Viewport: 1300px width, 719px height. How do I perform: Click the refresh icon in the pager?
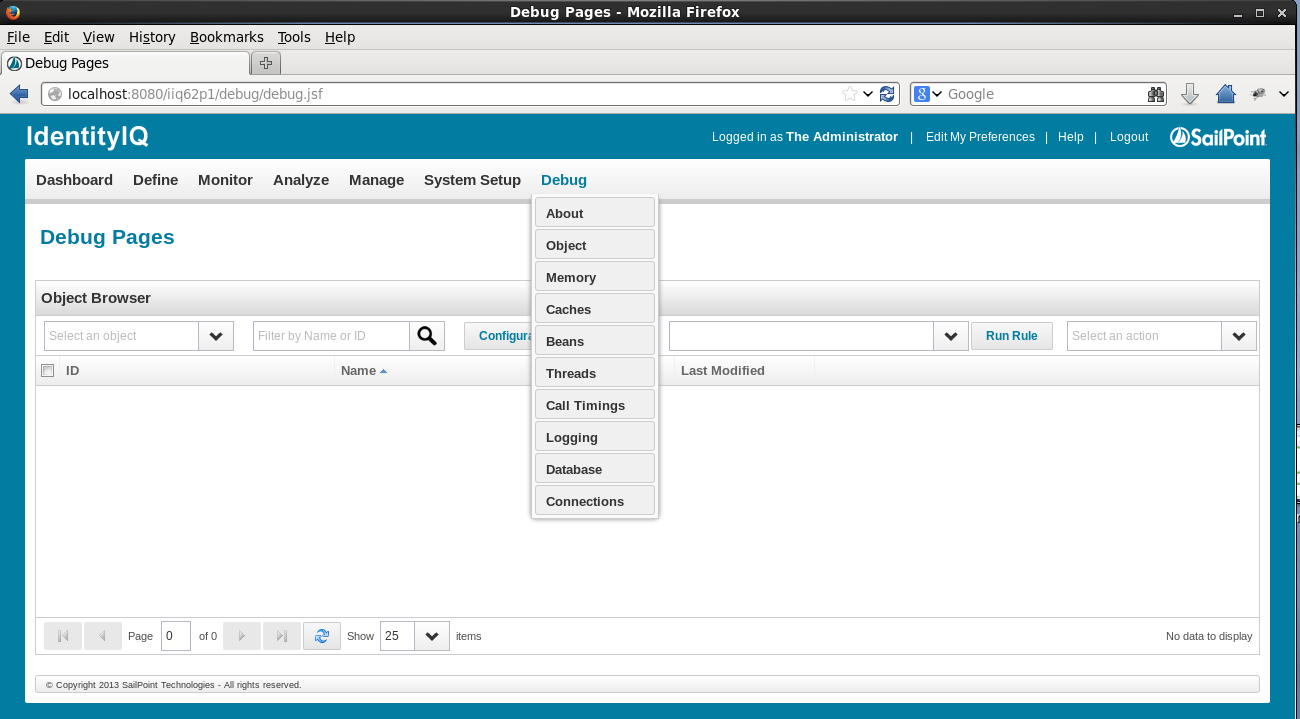(321, 635)
